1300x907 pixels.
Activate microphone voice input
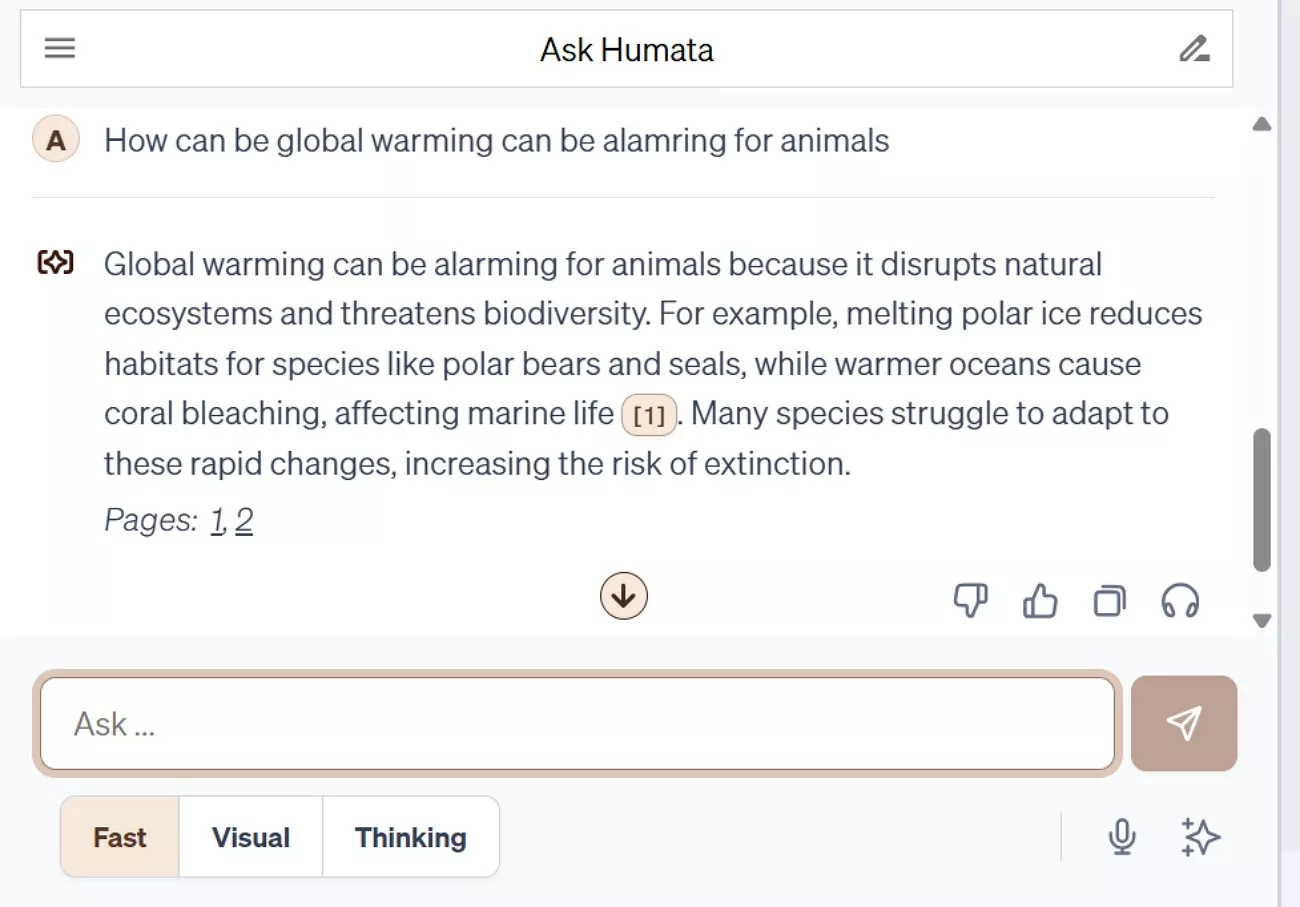tap(1122, 837)
